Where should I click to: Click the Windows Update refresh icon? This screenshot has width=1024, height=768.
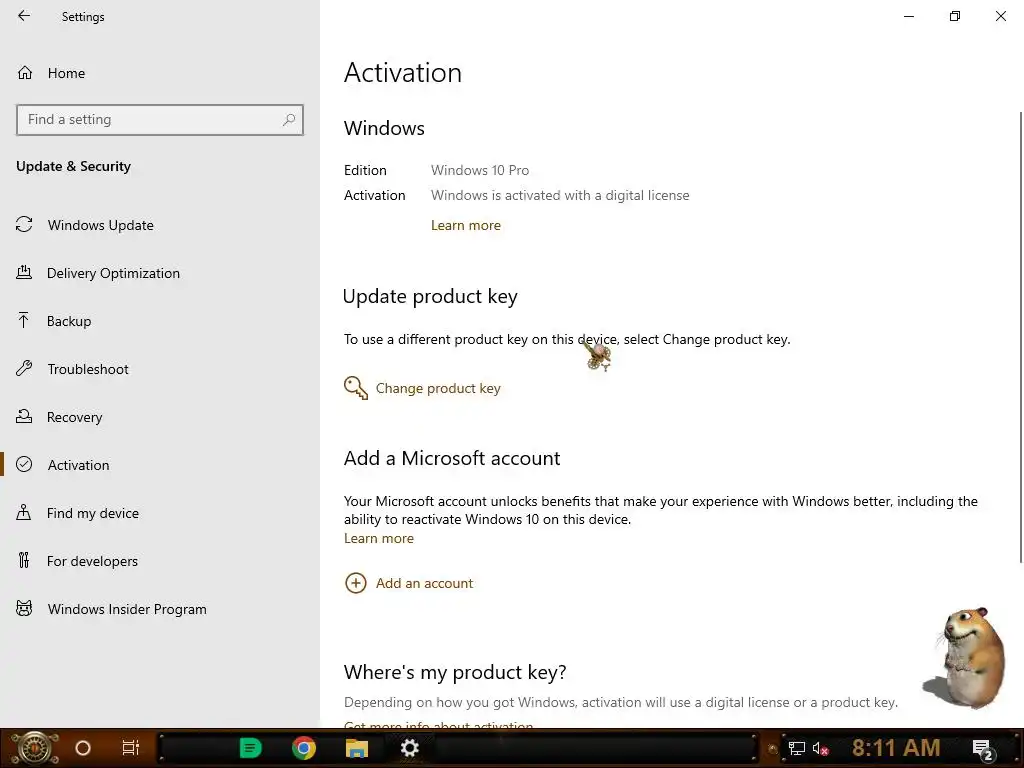pos(24,225)
